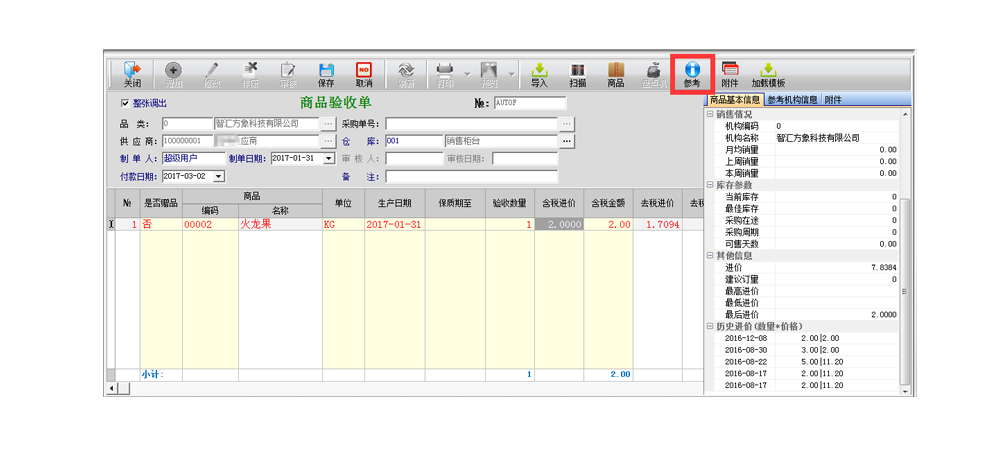The width and height of the screenshot is (1000, 450).
Task: Click the 机构名称 row in side panel
Action: (804, 138)
